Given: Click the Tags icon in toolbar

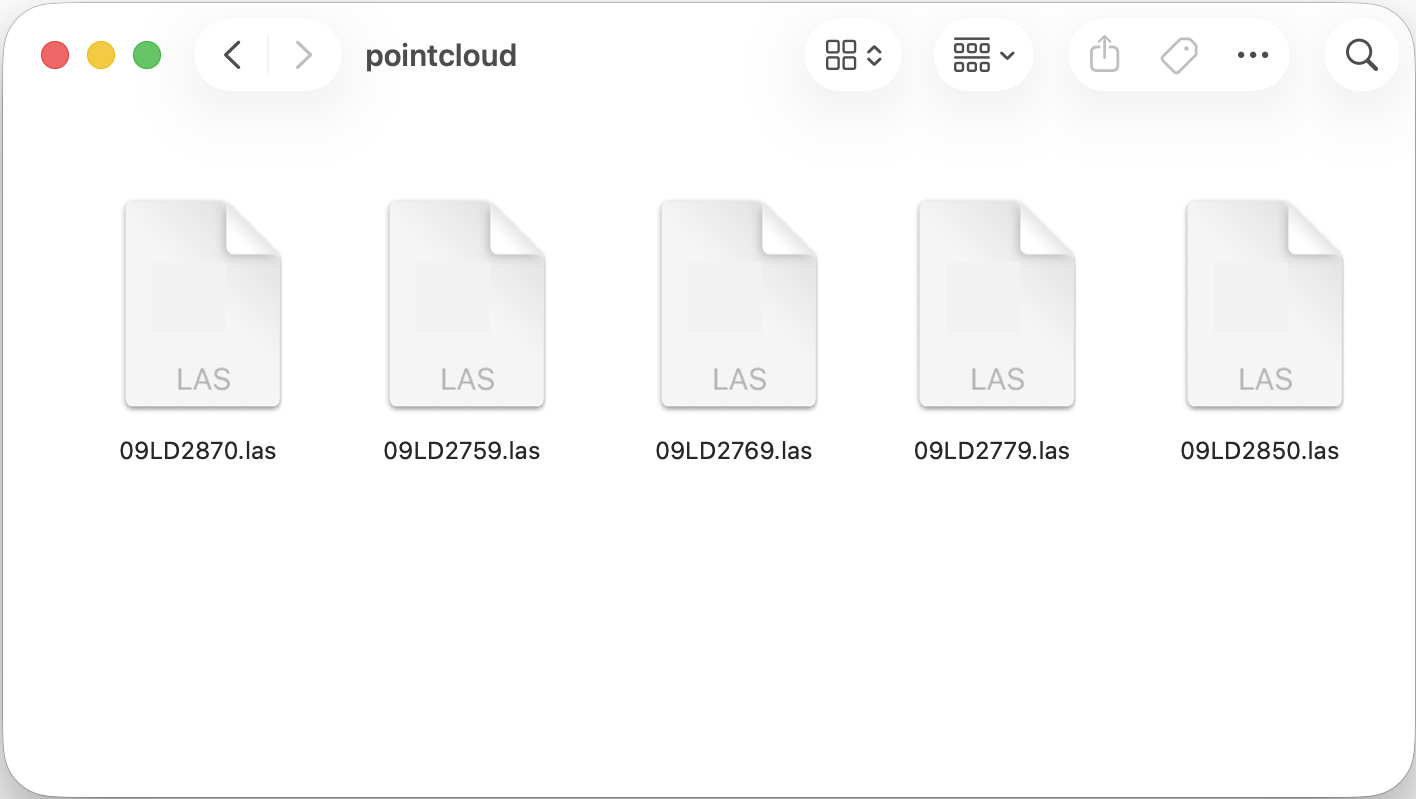Looking at the screenshot, I should 1179,55.
